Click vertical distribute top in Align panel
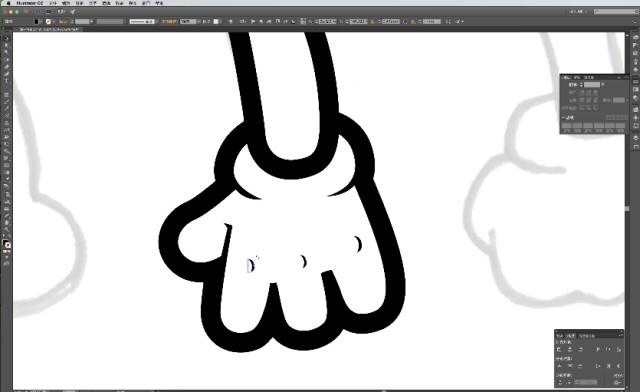640x392 pixels. click(559, 366)
